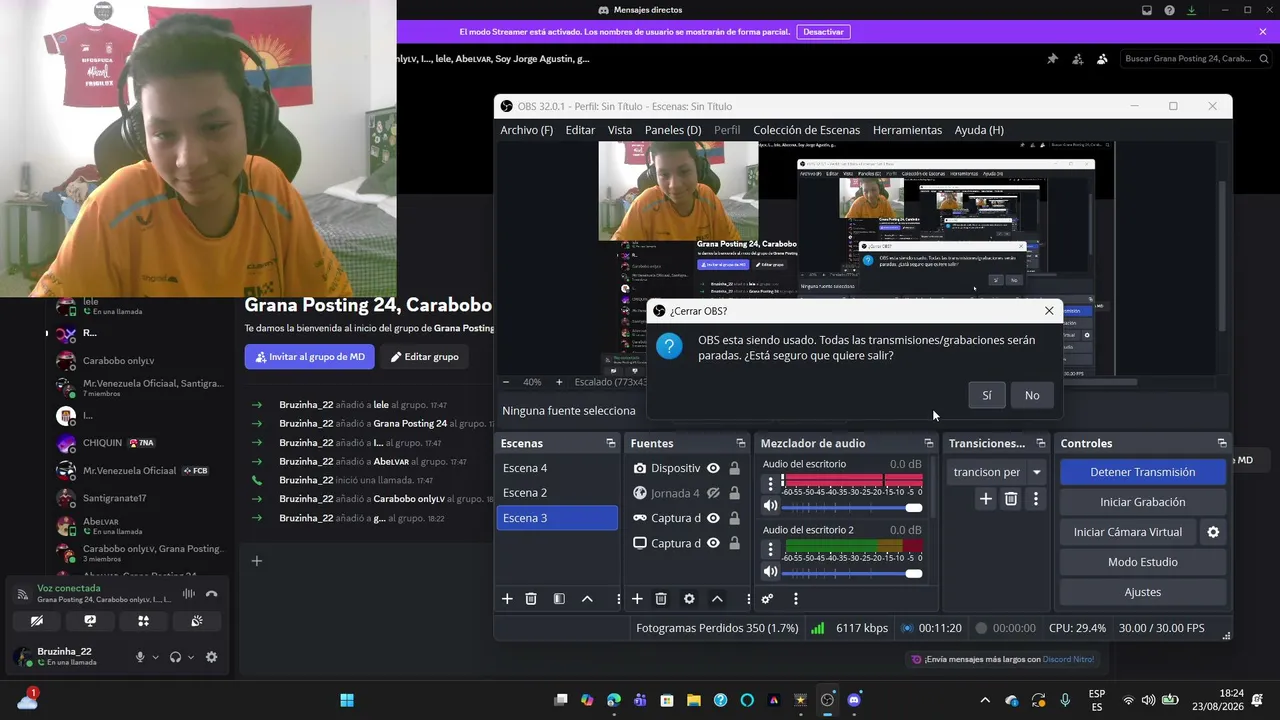Deafen audio with the Discord headphones button
1280x720 pixels.
tap(176, 657)
